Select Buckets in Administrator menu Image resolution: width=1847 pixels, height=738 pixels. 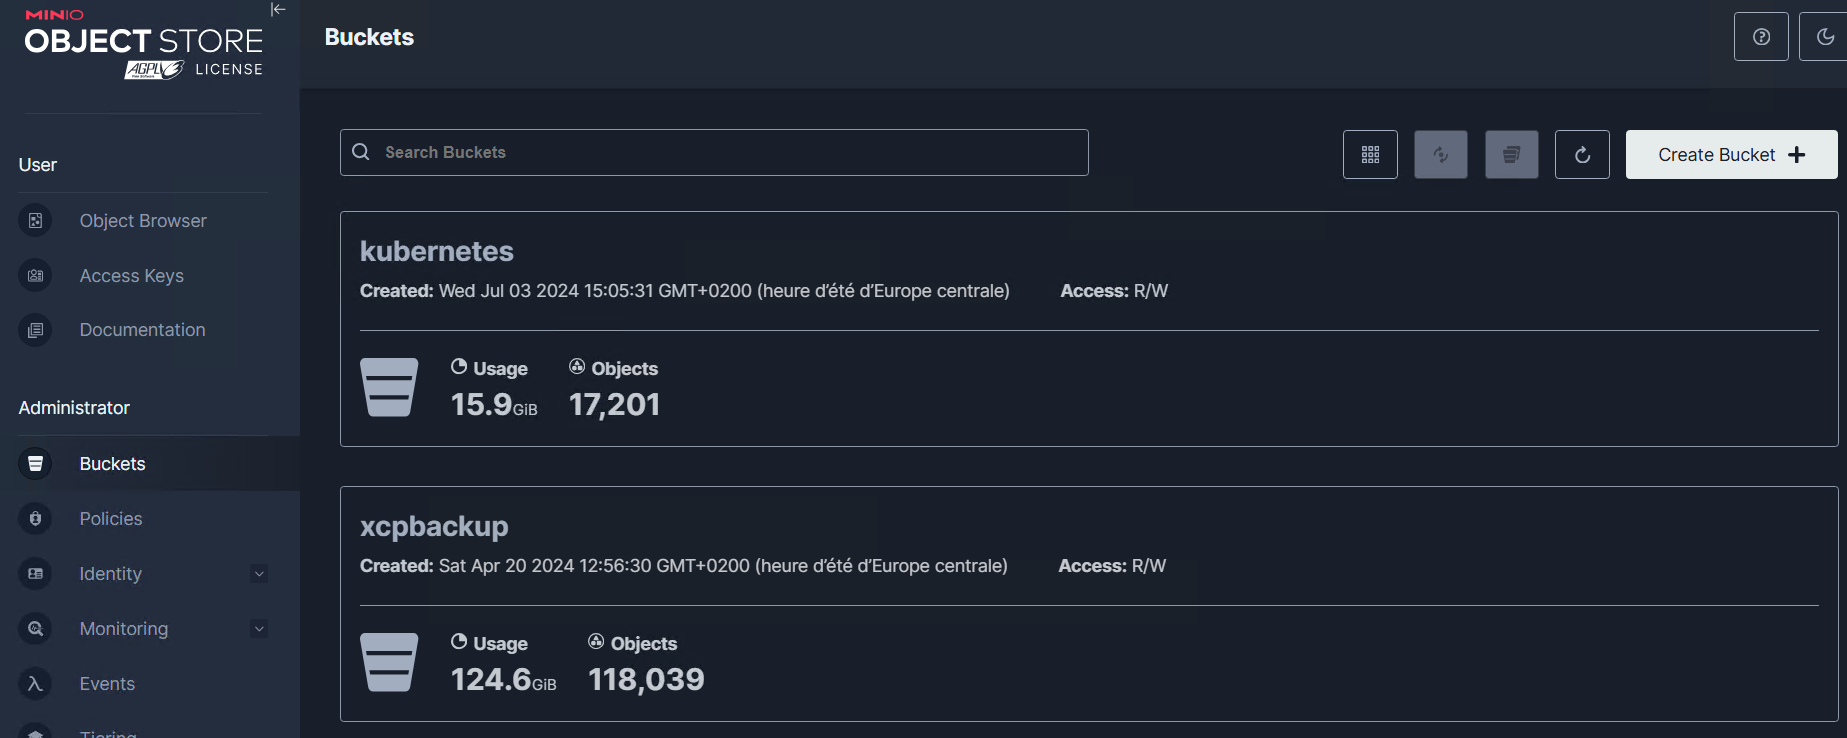pos(112,464)
